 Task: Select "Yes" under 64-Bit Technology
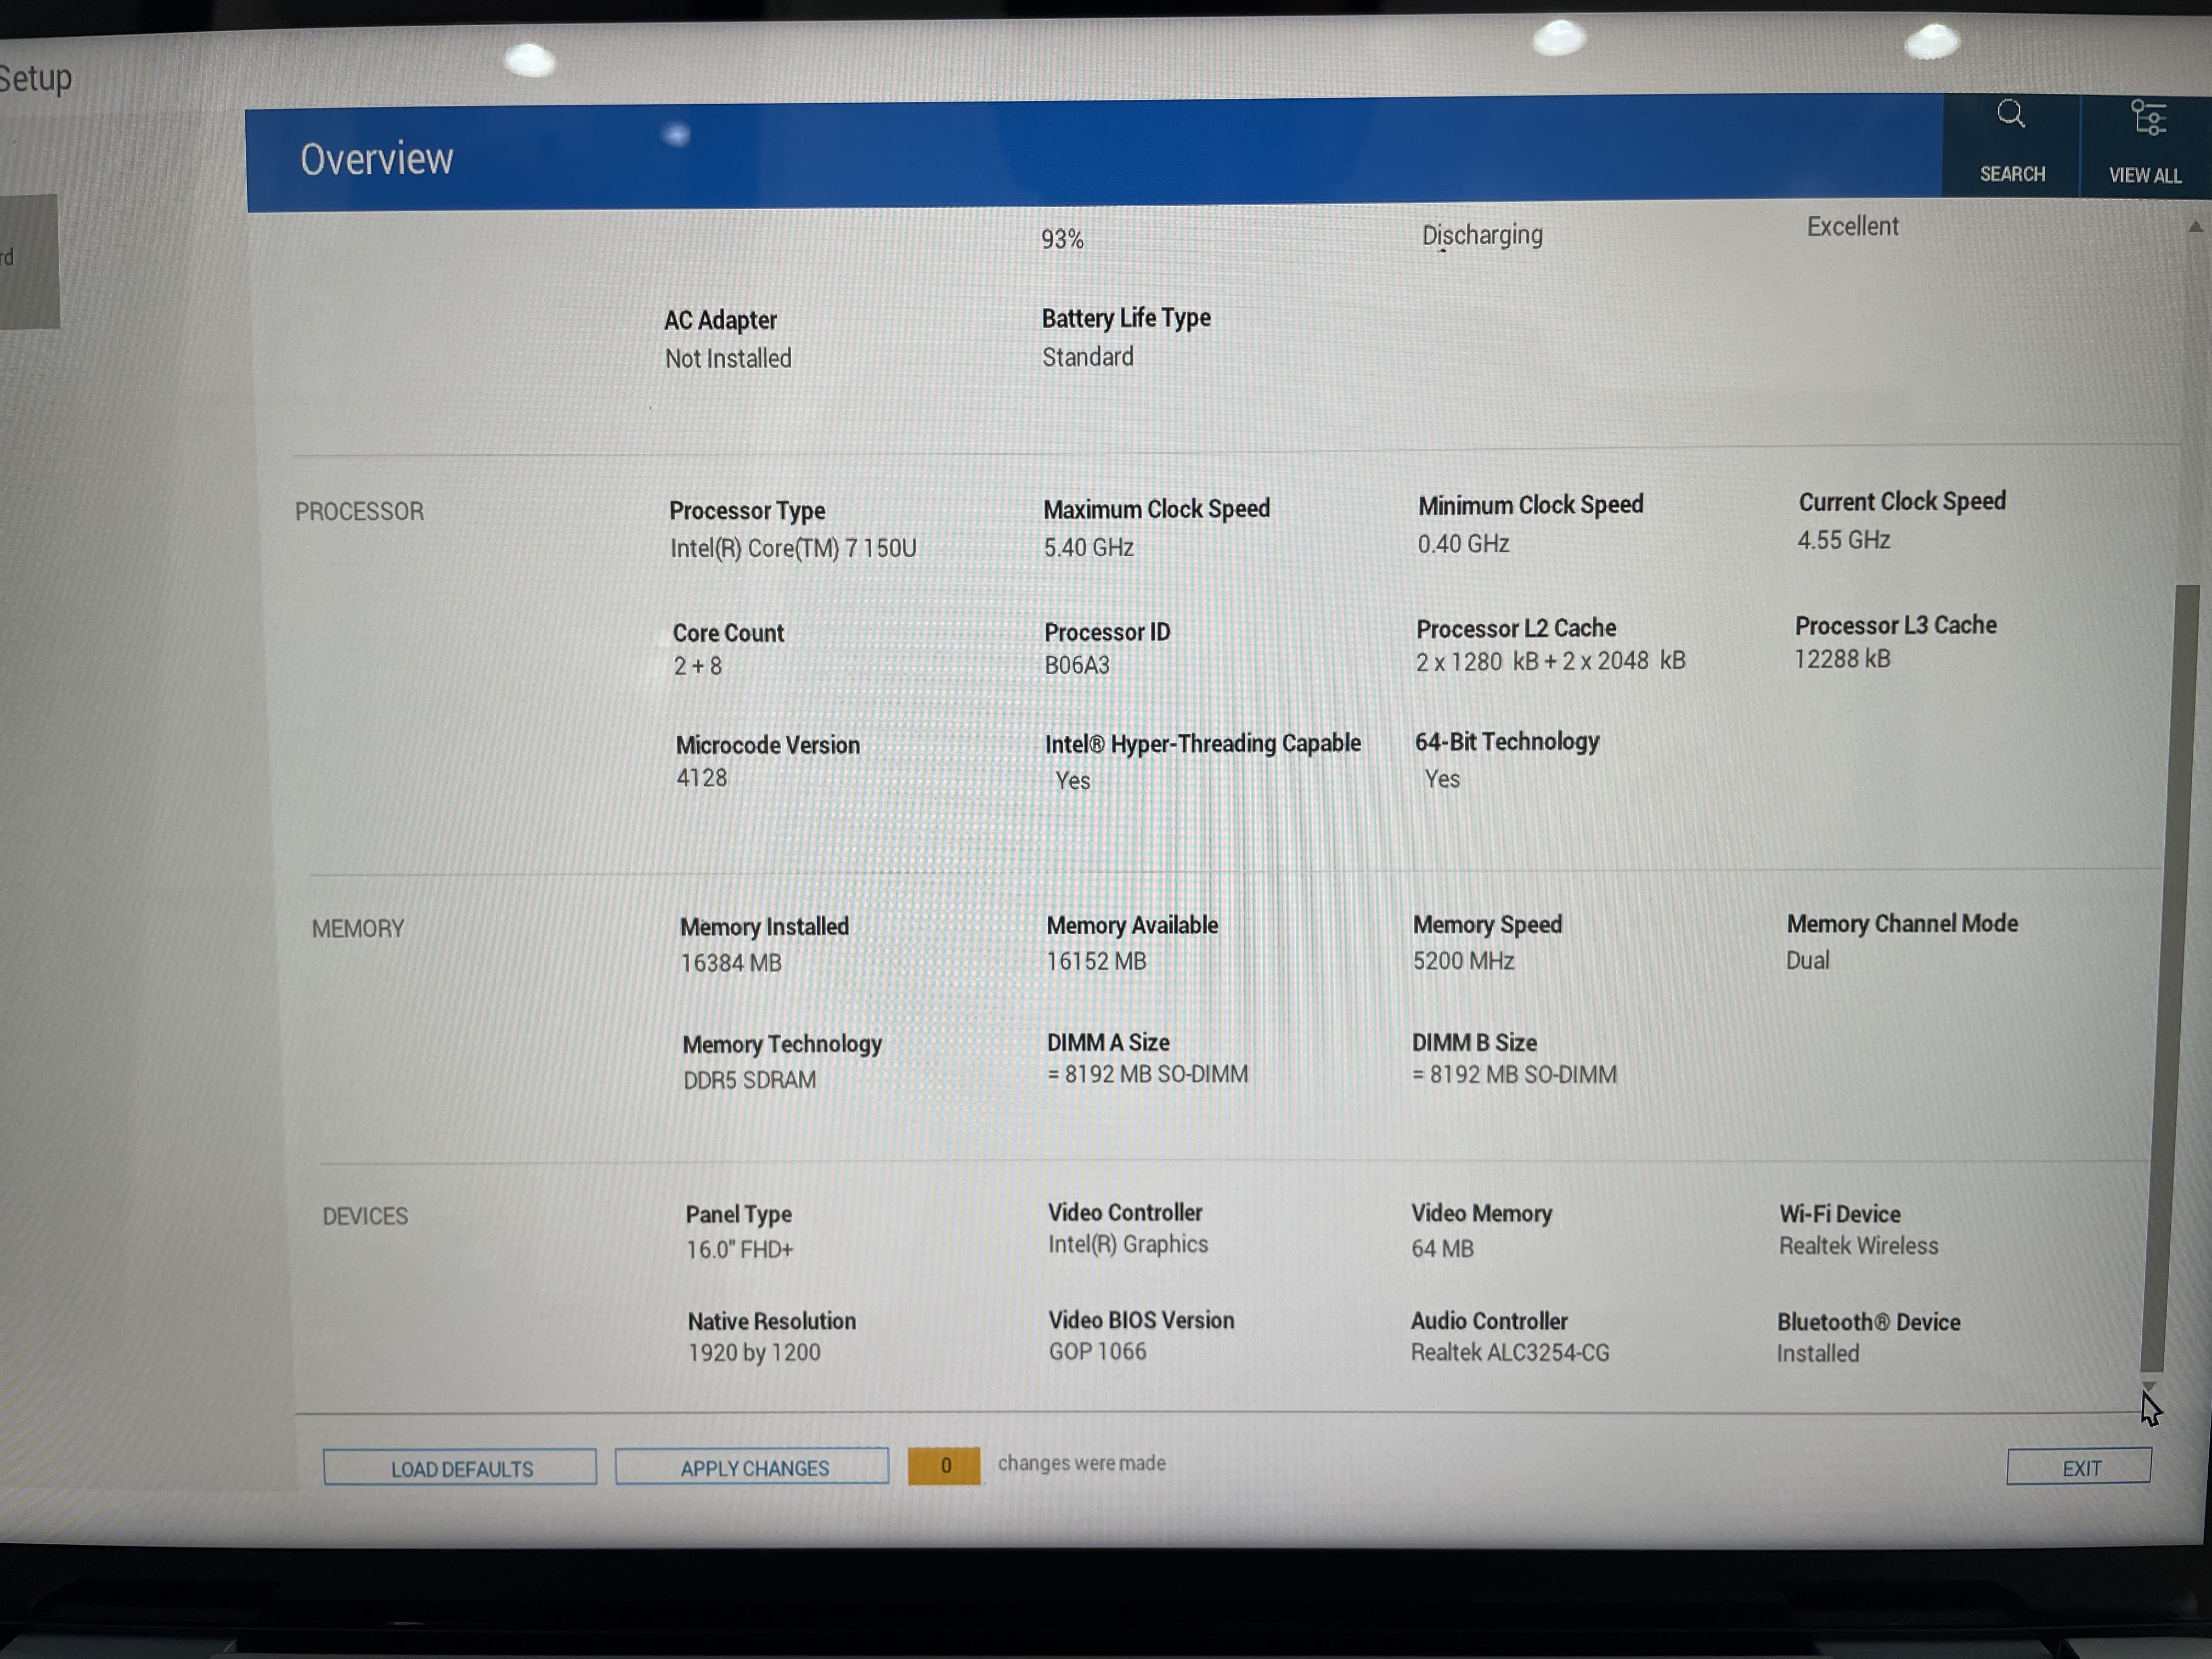pyautogui.click(x=1442, y=778)
